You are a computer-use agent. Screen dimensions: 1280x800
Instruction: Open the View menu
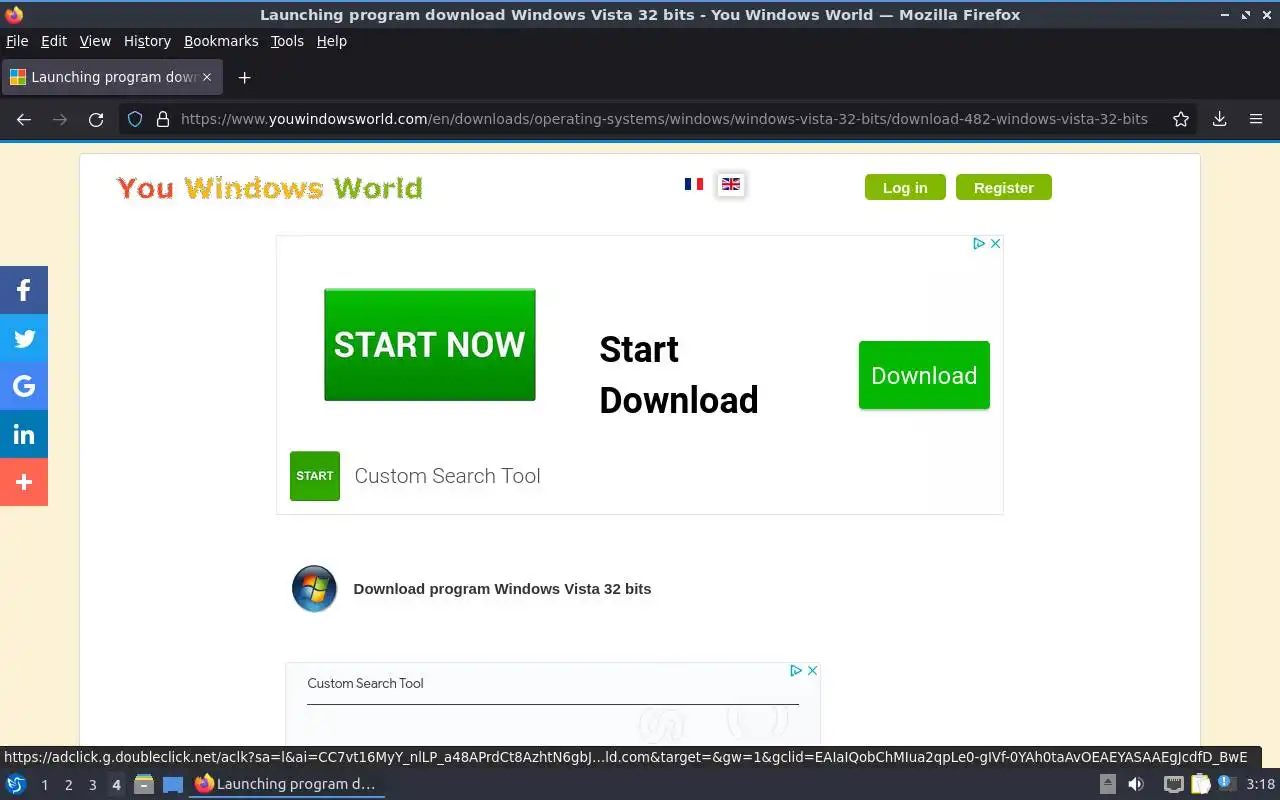tap(95, 41)
